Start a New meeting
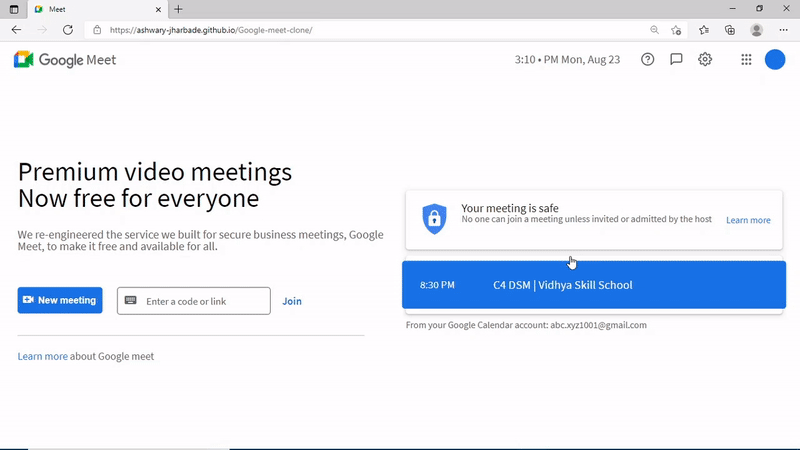Image resolution: width=800 pixels, height=450 pixels. (60, 301)
